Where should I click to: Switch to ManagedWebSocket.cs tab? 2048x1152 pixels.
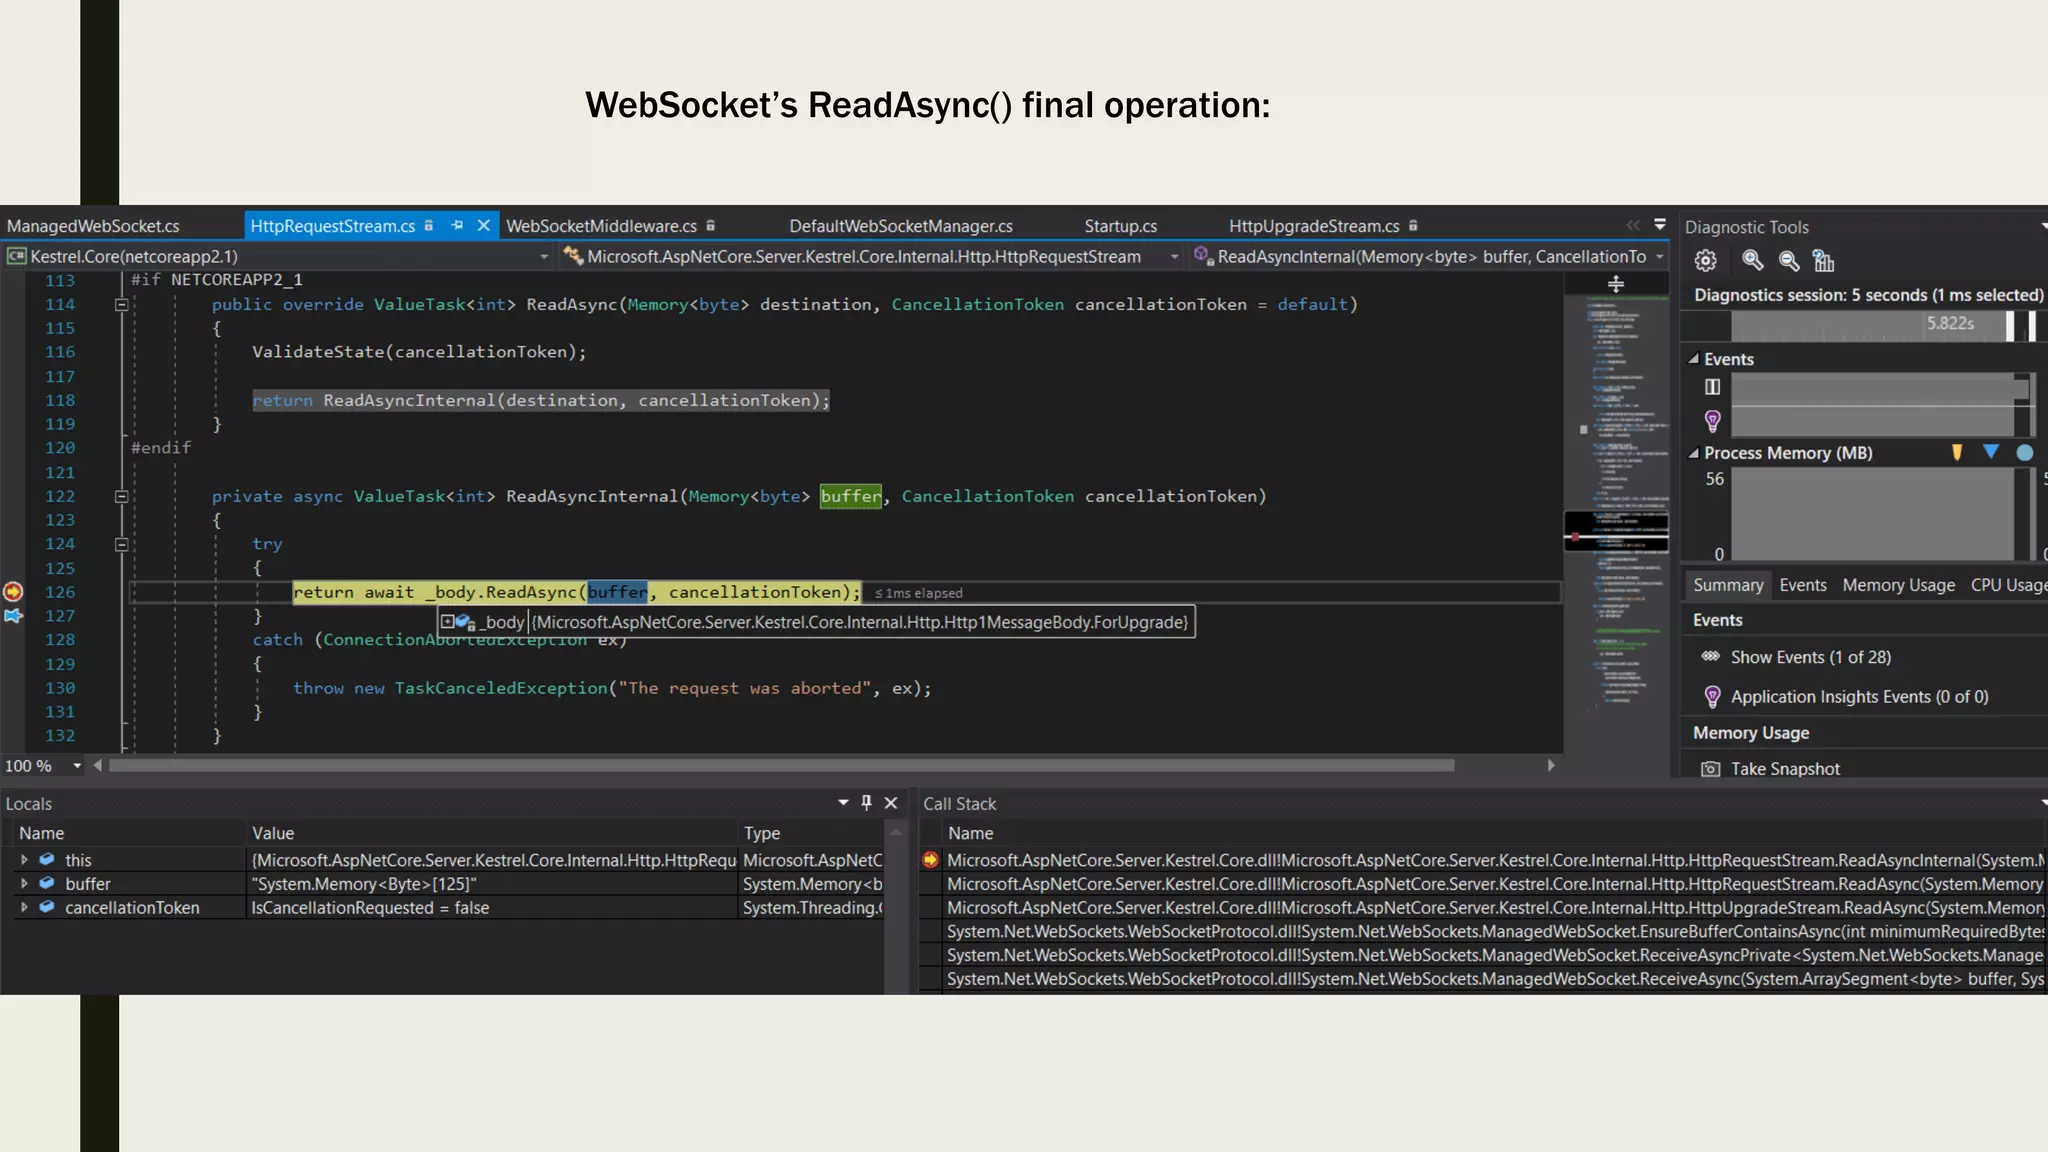[93, 226]
